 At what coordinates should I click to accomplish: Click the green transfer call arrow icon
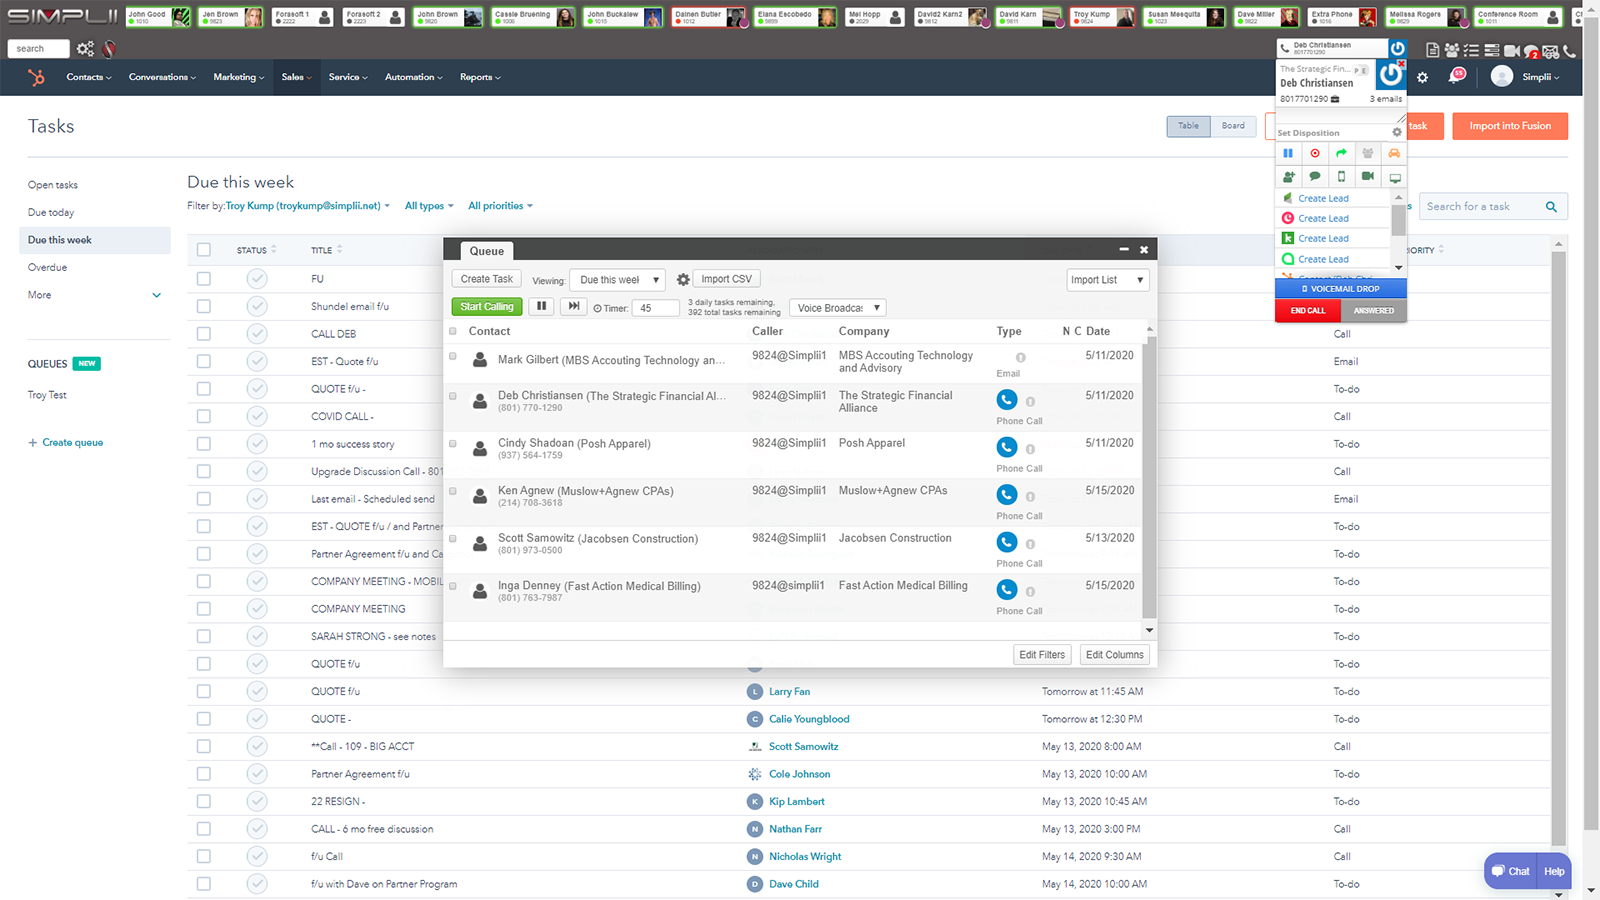tap(1341, 153)
